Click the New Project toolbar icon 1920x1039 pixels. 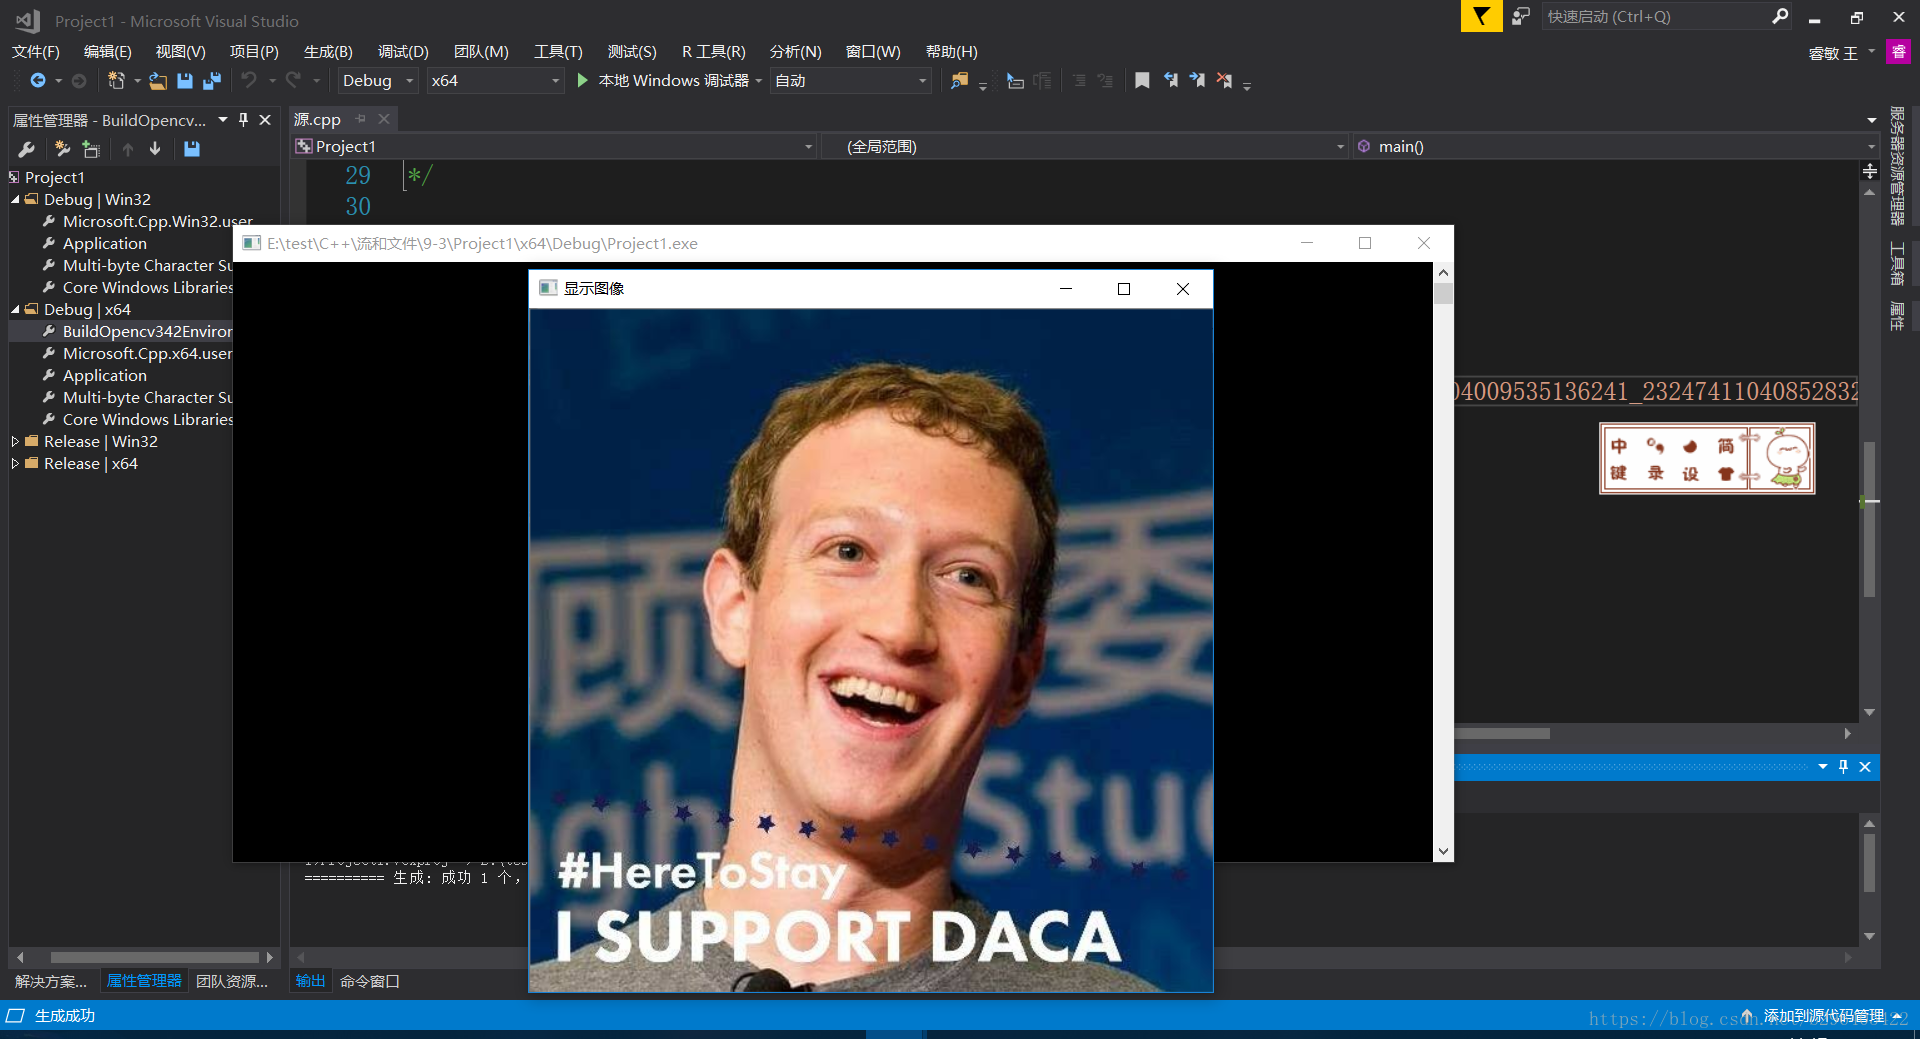tap(116, 80)
